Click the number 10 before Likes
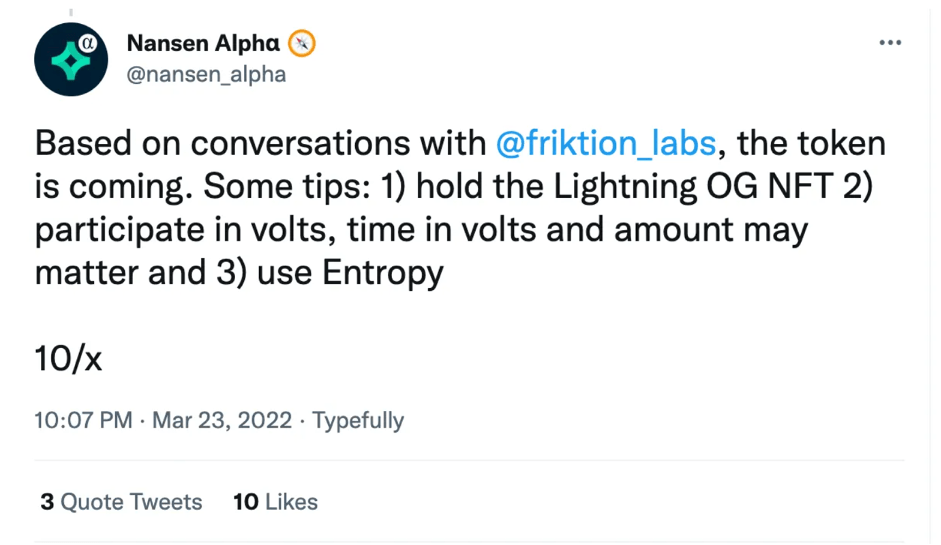 click(x=245, y=501)
